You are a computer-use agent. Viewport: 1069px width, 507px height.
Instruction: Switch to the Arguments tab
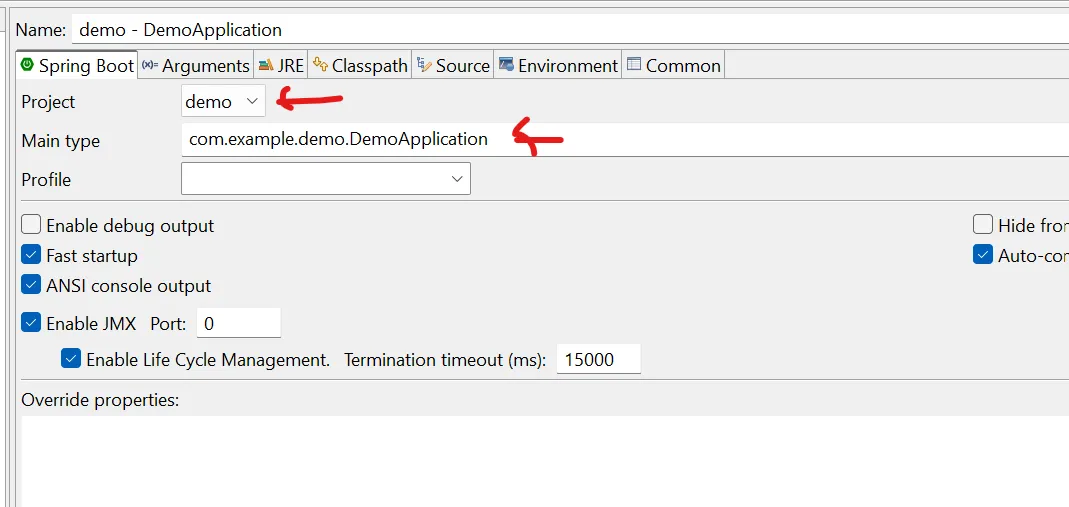196,65
